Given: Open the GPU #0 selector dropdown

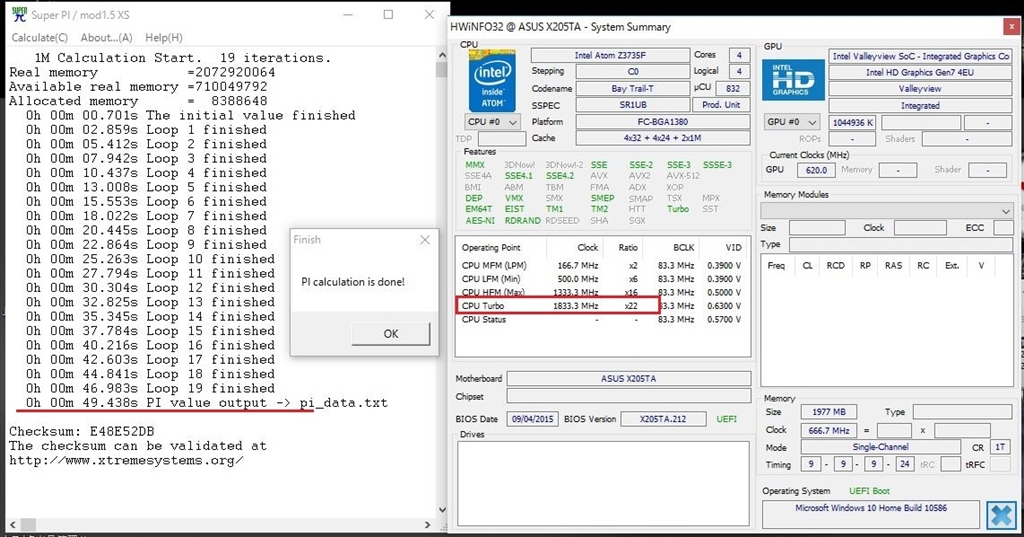Looking at the screenshot, I should coord(791,122).
